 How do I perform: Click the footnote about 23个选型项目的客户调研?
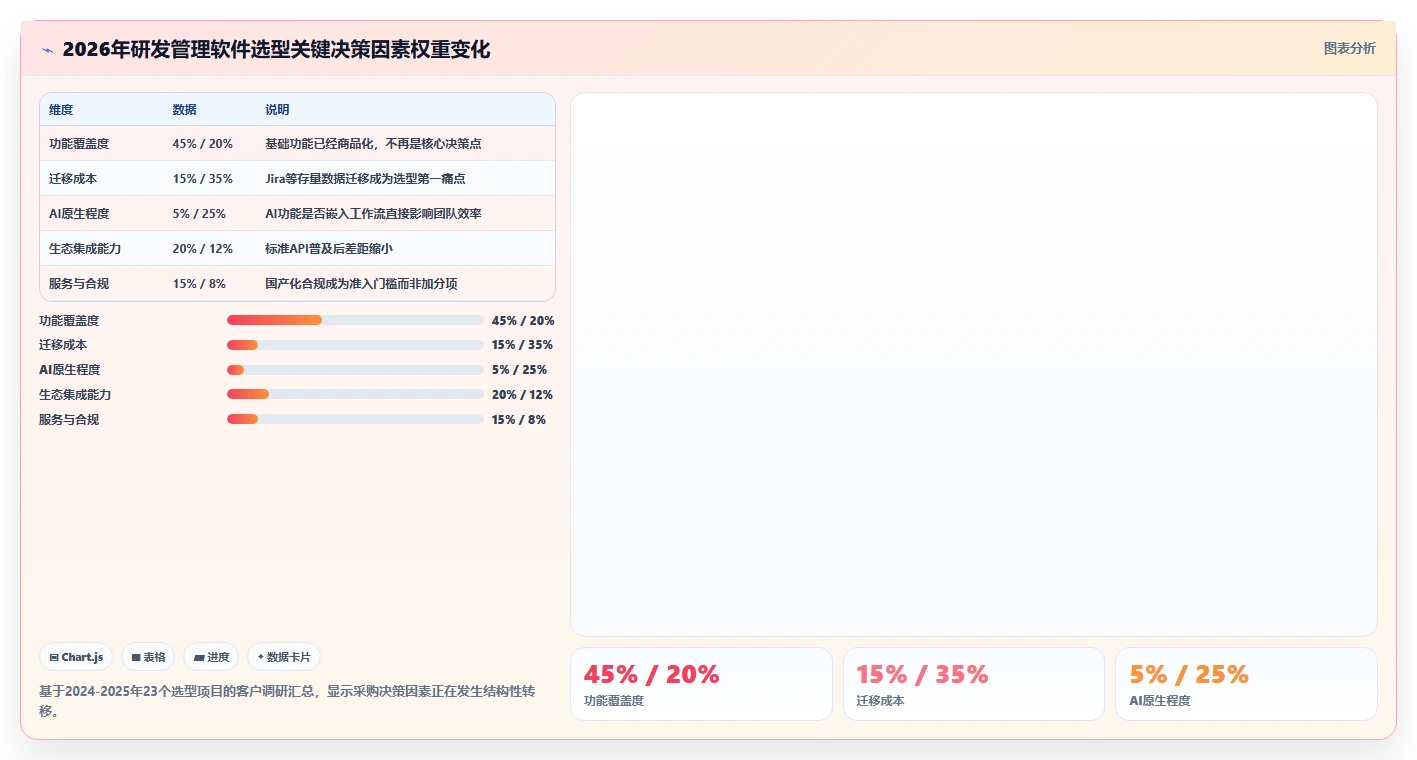click(x=287, y=701)
